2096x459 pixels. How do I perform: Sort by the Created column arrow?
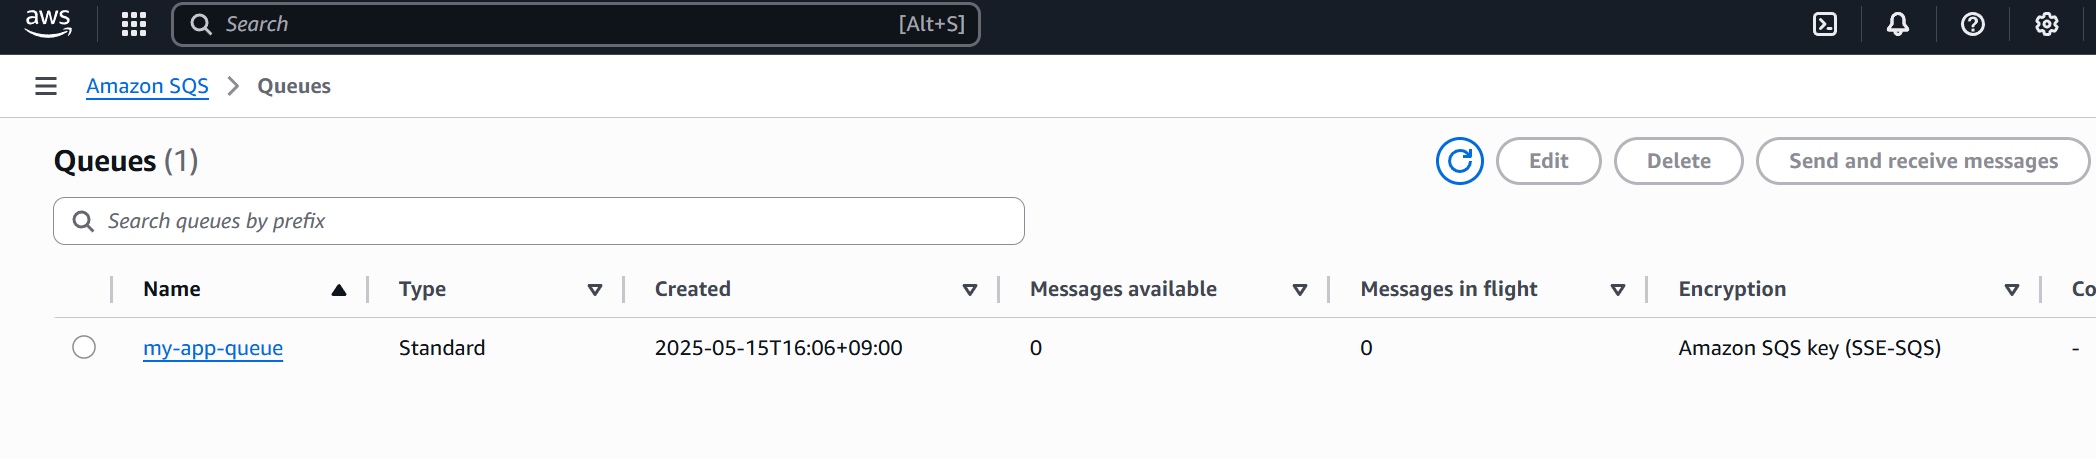tap(970, 290)
